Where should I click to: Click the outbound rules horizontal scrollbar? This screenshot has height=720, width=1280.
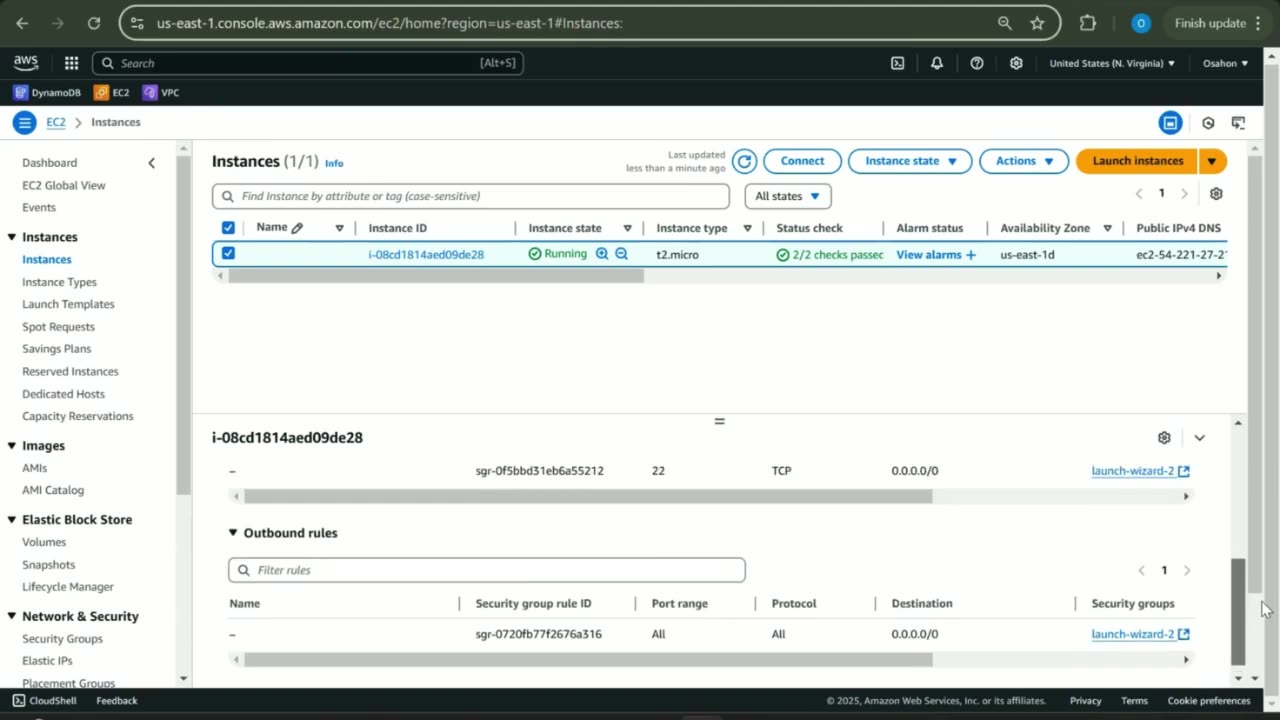(588, 660)
